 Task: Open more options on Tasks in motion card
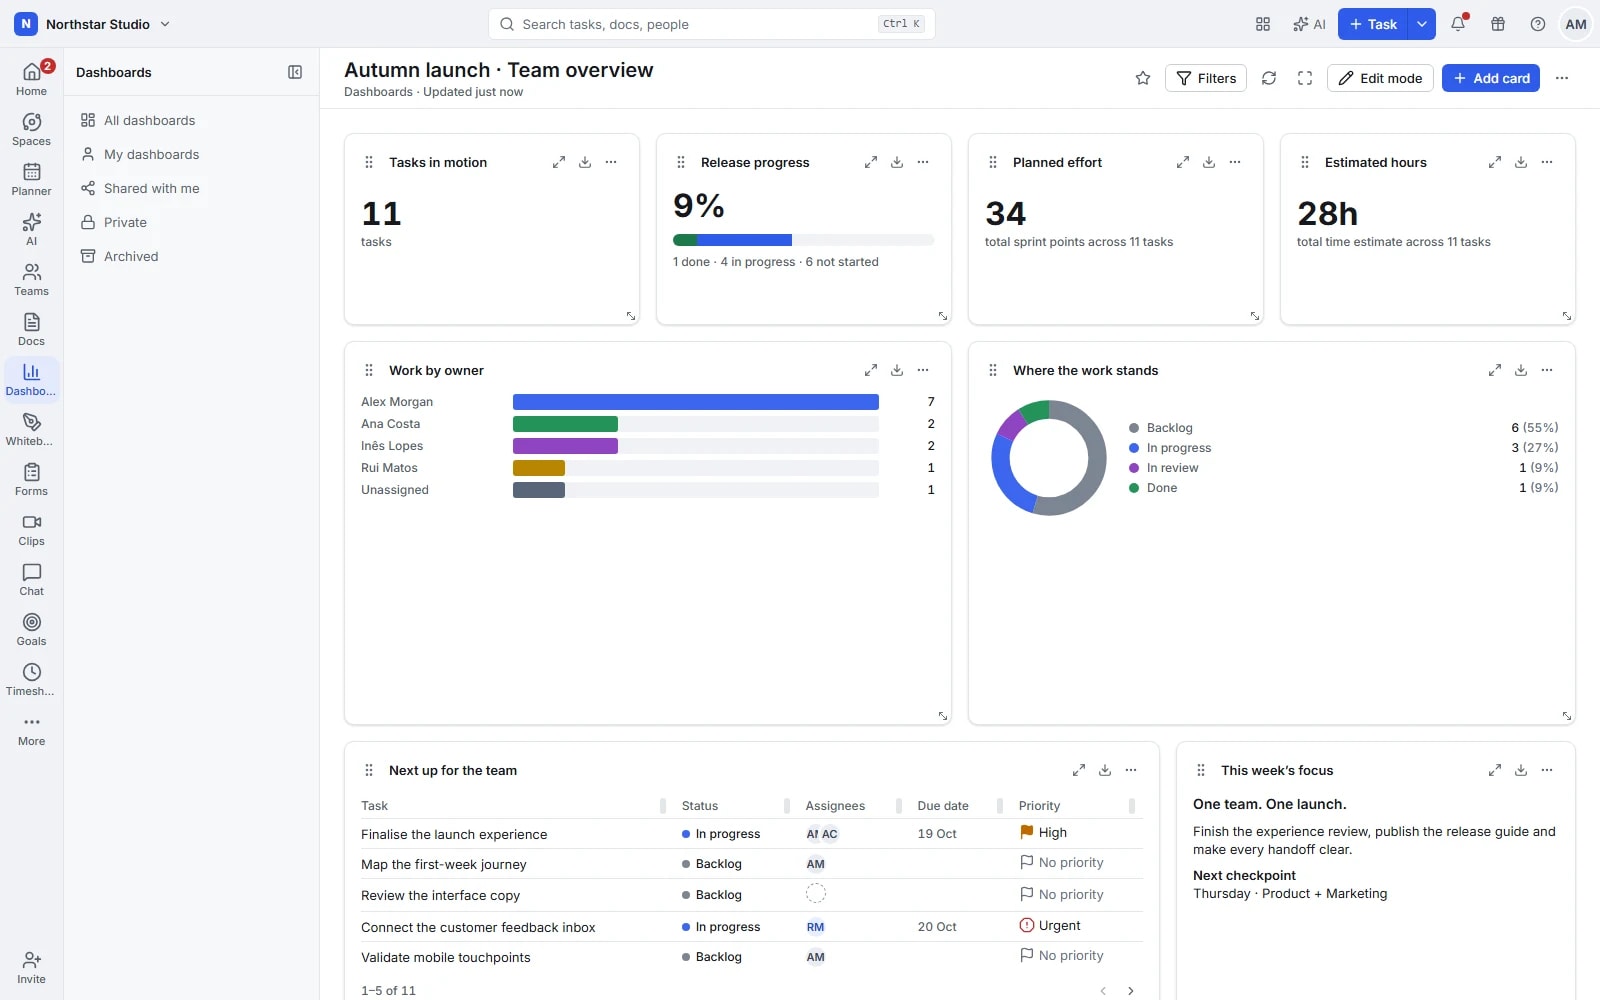[x=611, y=162]
